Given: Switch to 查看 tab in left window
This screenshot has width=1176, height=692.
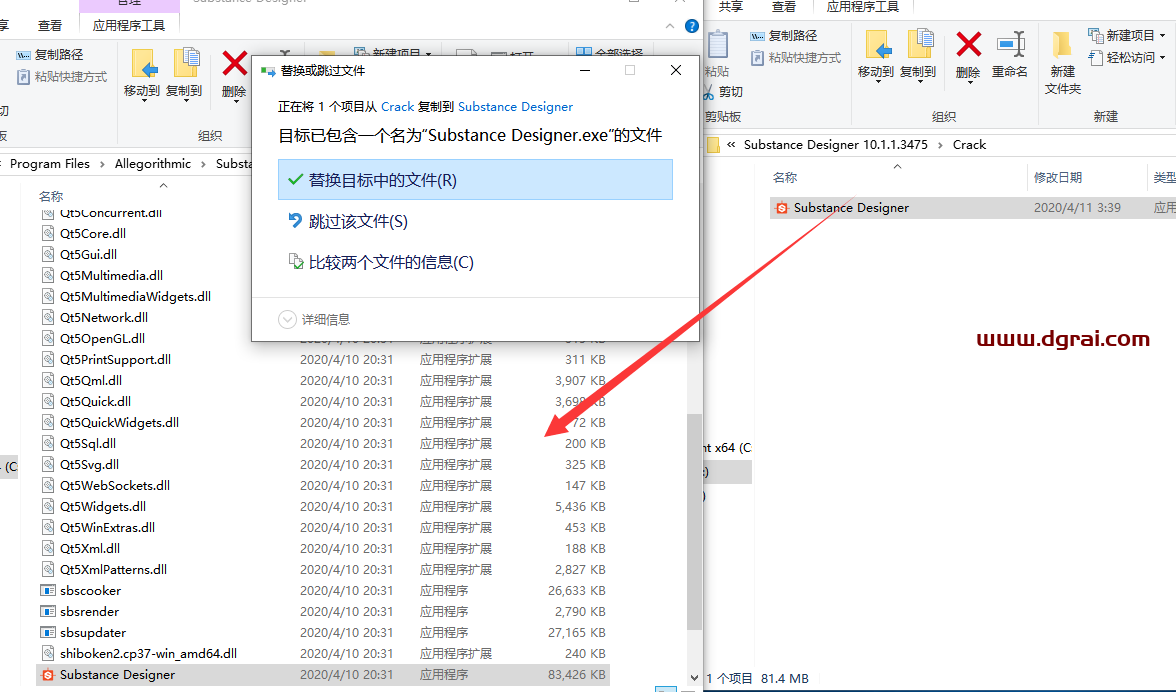Looking at the screenshot, I should point(50,25).
